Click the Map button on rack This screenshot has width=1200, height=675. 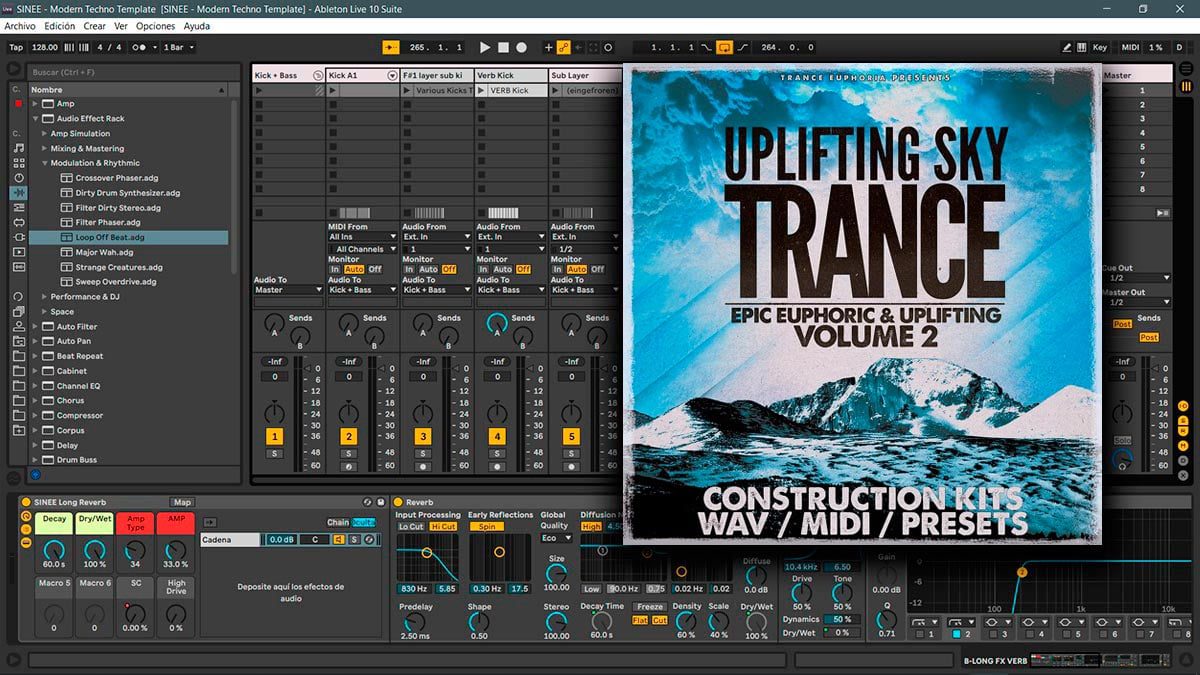182,502
